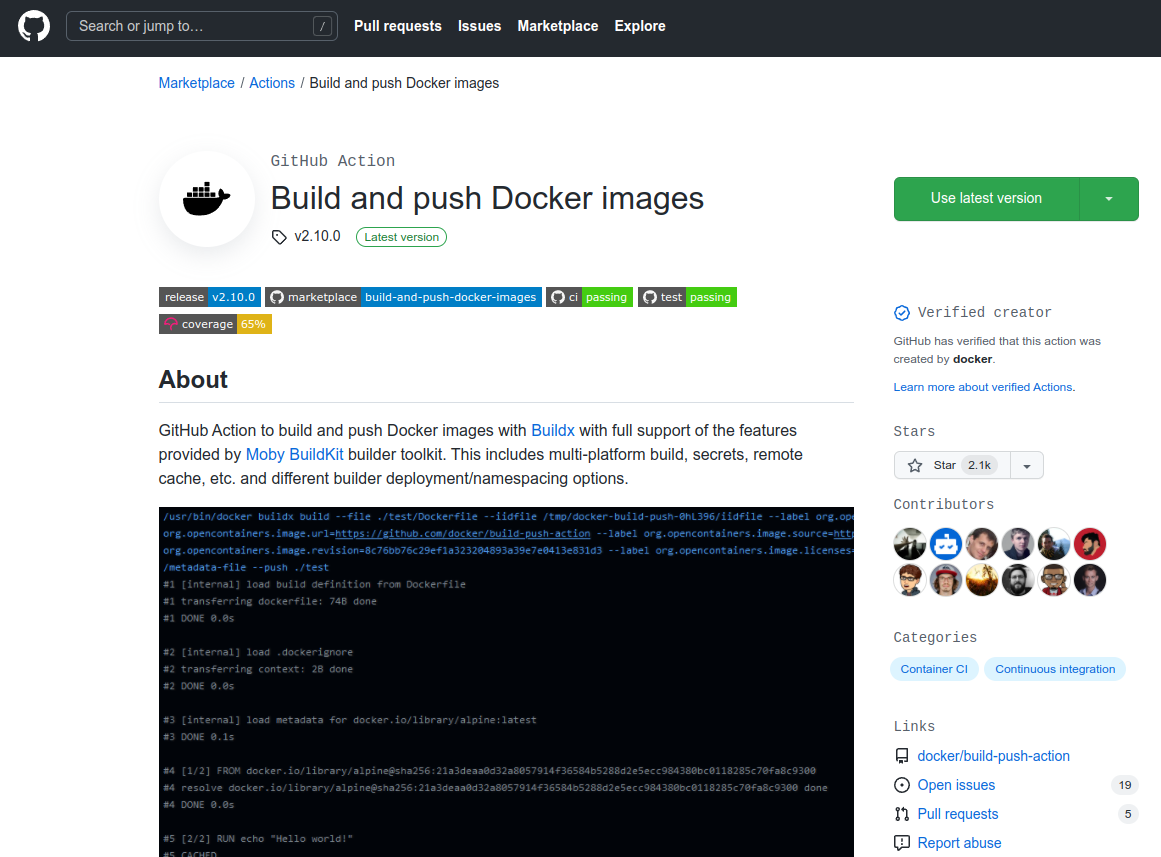Click the verified creator checkmark icon
The height and width of the screenshot is (857, 1161).
click(902, 313)
